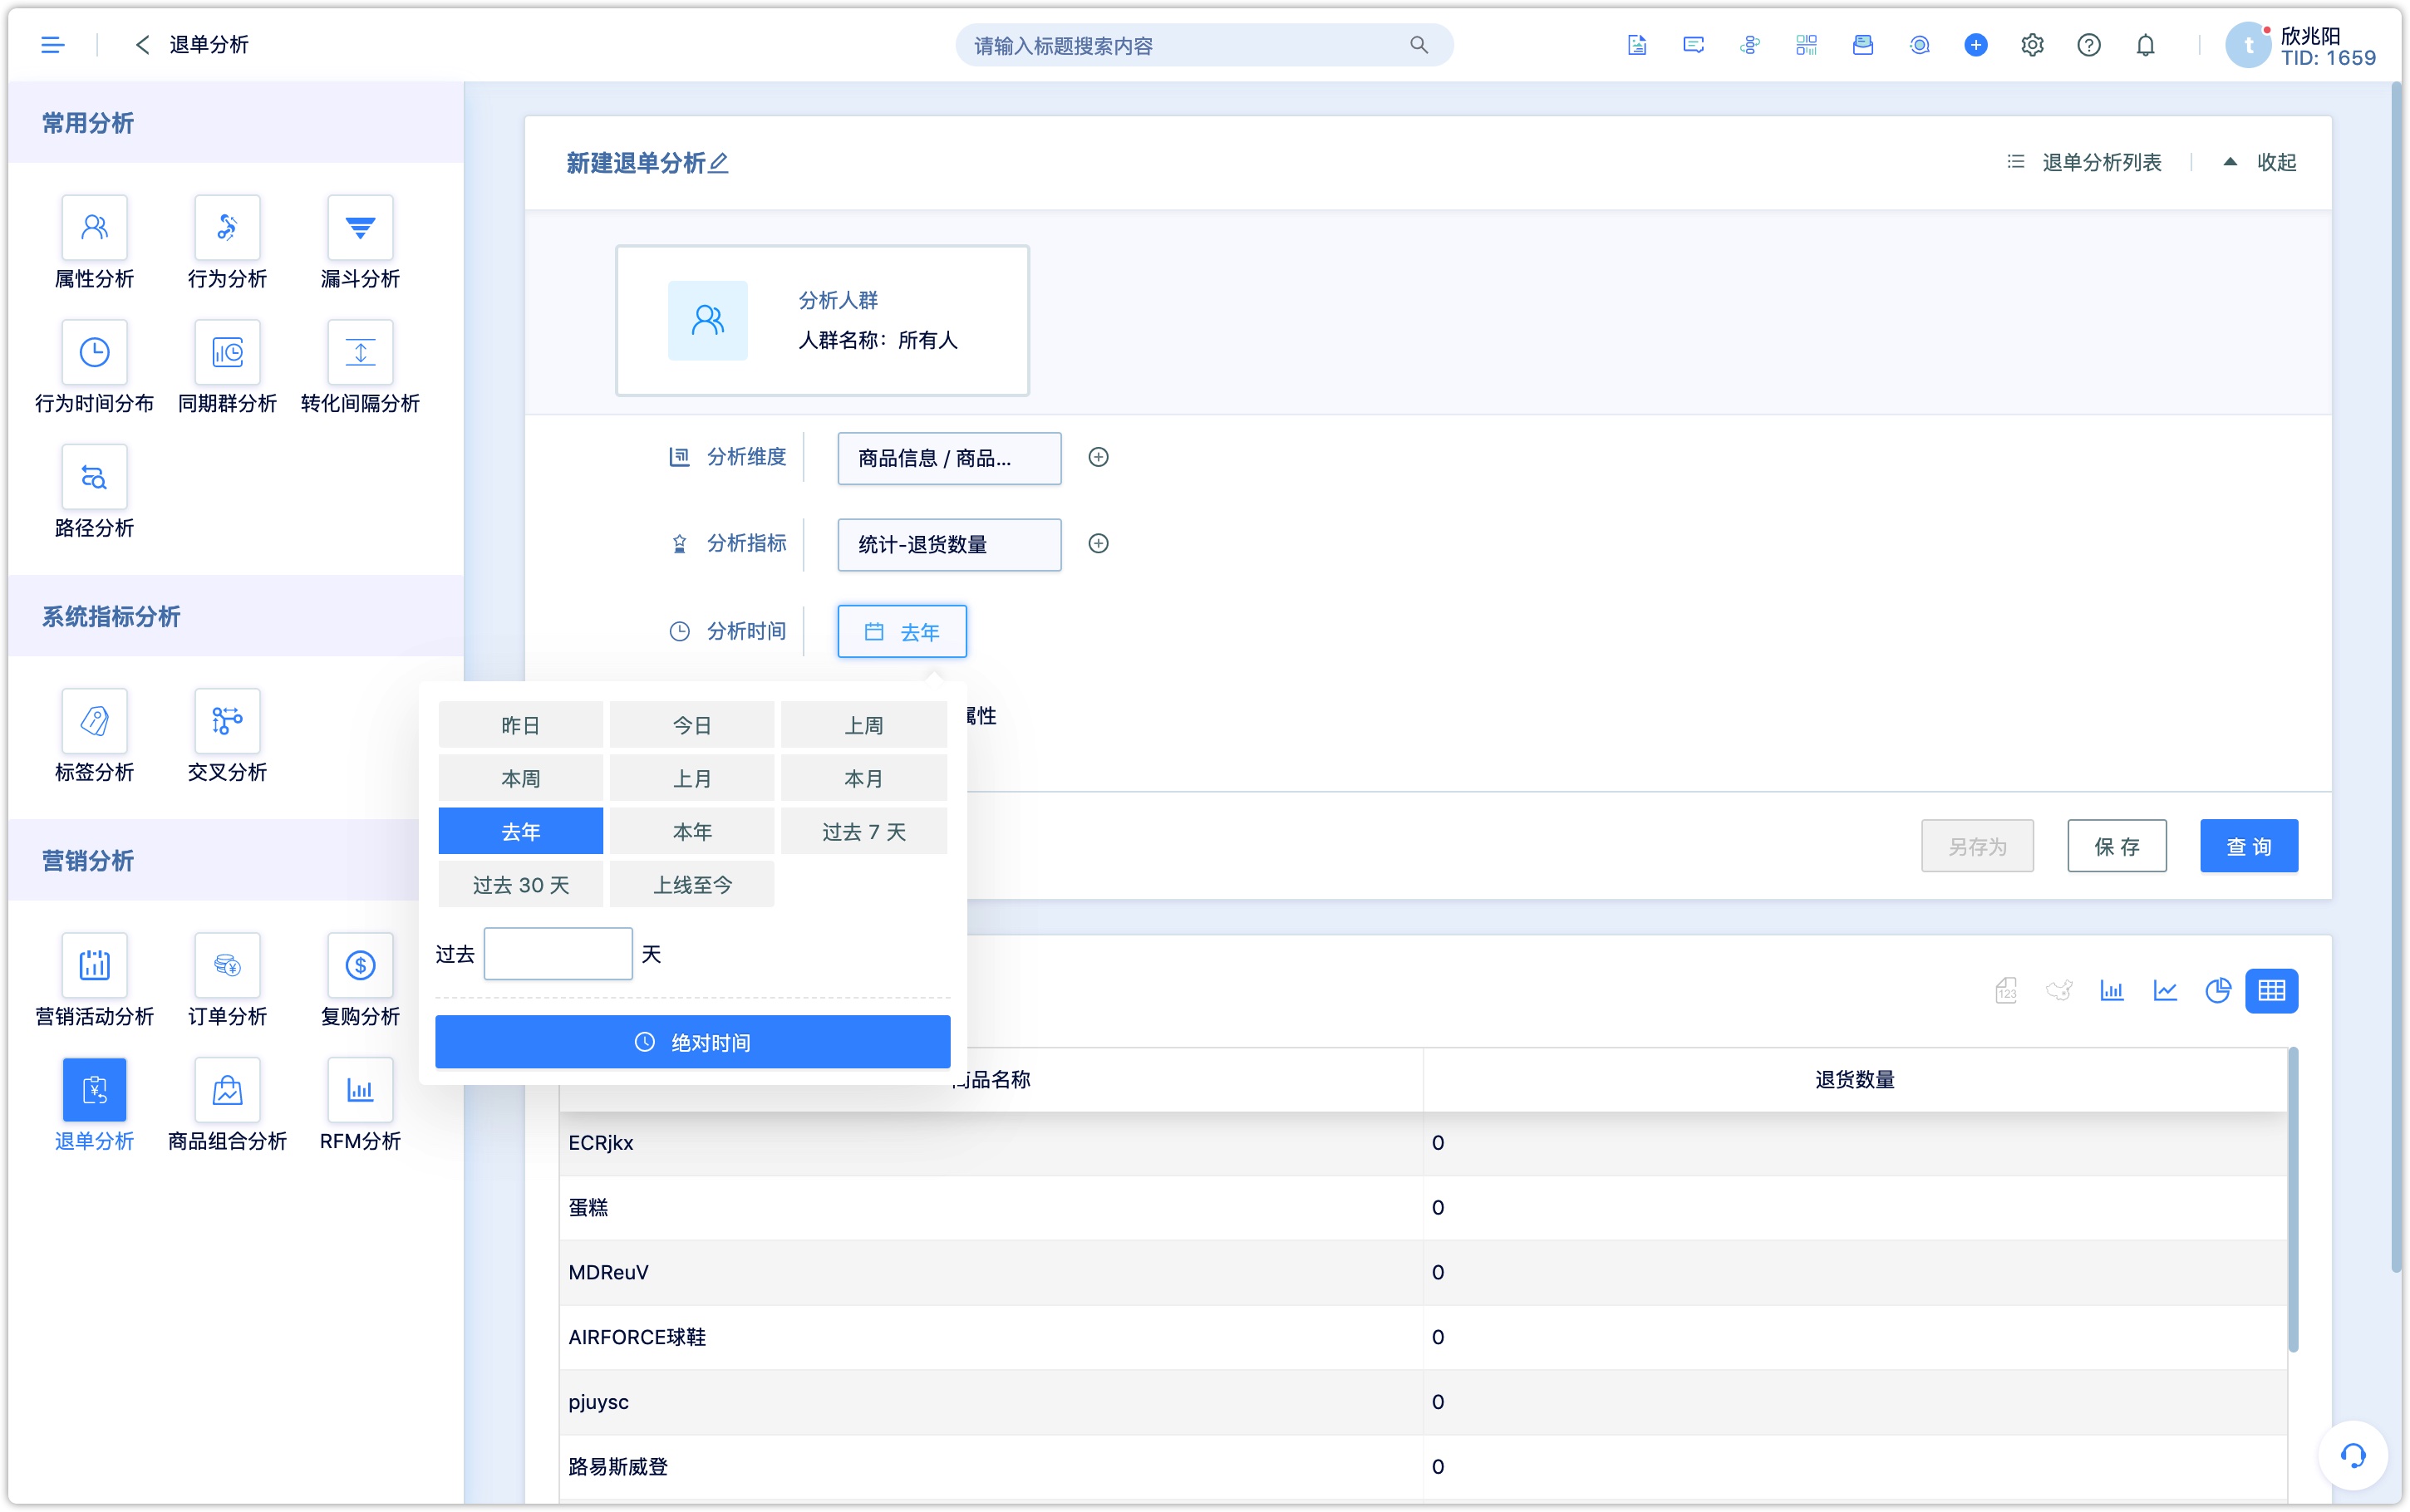The image size is (2410, 1512).
Task: Select 今日 time range
Action: click(x=691, y=725)
